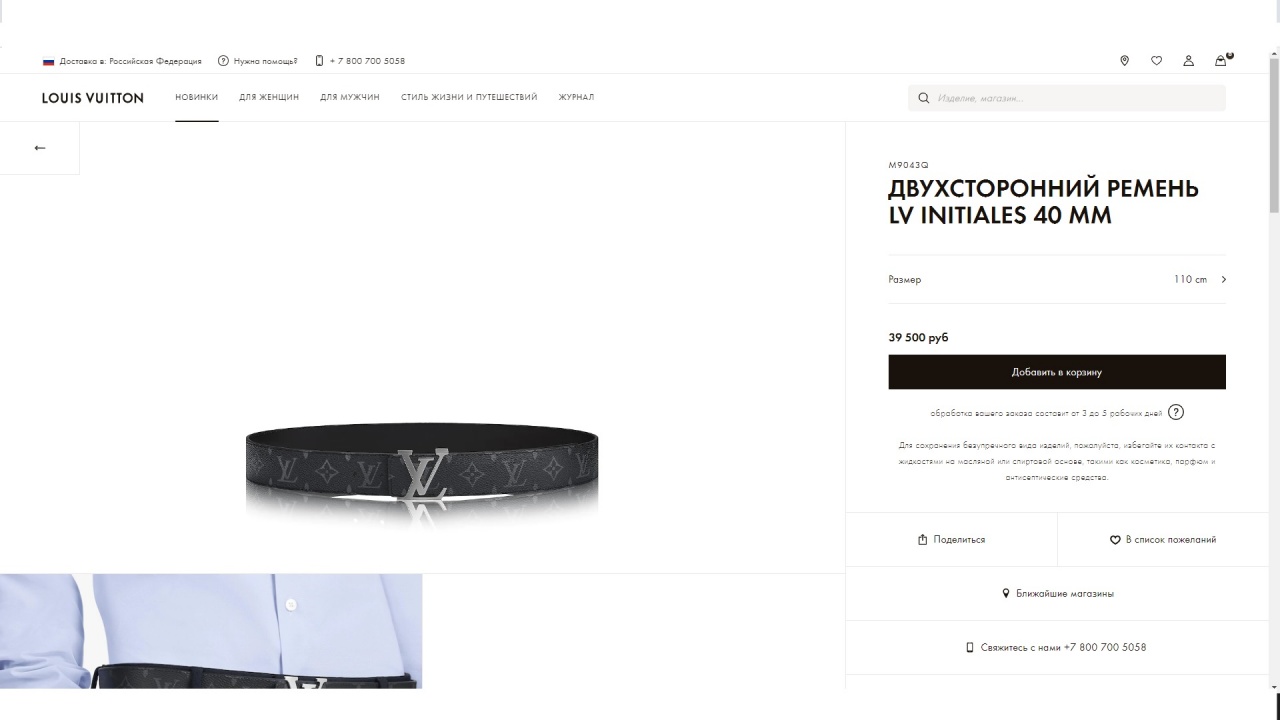Image resolution: width=1280 pixels, height=720 pixels.
Task: Click the 'Добавить в корзину' button
Action: click(x=1057, y=372)
